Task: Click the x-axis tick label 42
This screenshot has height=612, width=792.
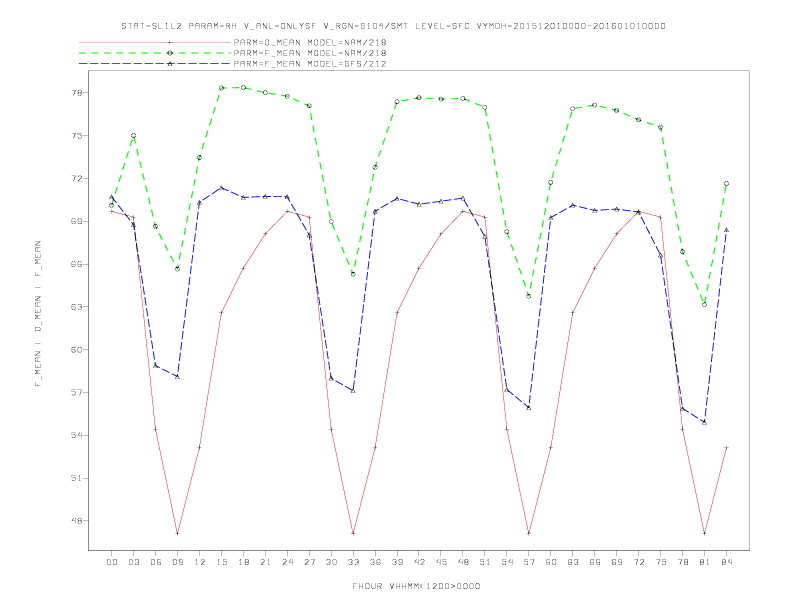Action: (x=419, y=562)
